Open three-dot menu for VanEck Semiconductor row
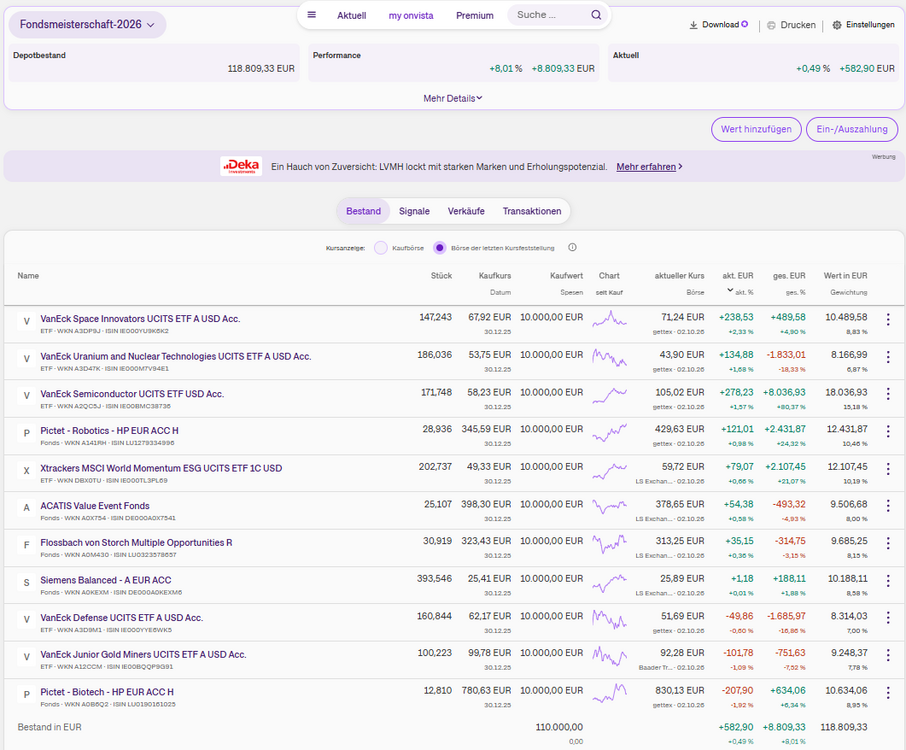Viewport: 906px width, 750px height. [888, 394]
